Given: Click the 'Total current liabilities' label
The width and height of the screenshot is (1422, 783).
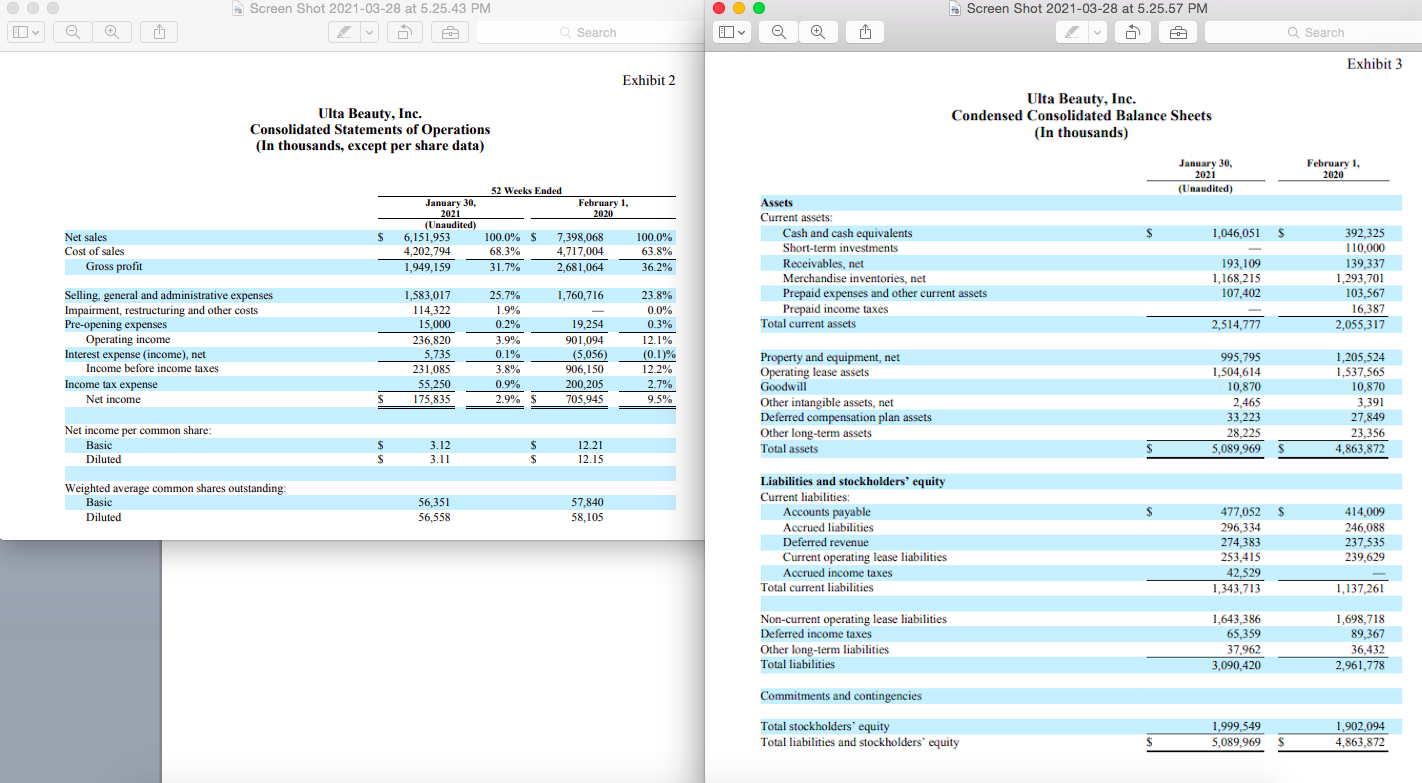Looking at the screenshot, I should 817,587.
